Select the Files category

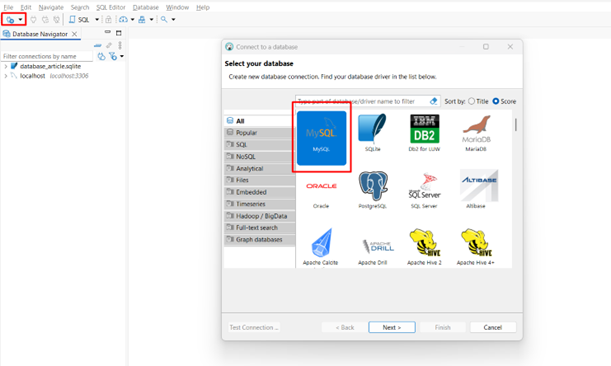pos(259,180)
